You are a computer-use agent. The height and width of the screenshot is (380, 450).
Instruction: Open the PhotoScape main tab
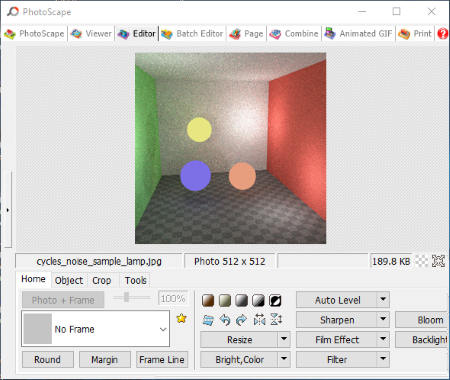34,34
